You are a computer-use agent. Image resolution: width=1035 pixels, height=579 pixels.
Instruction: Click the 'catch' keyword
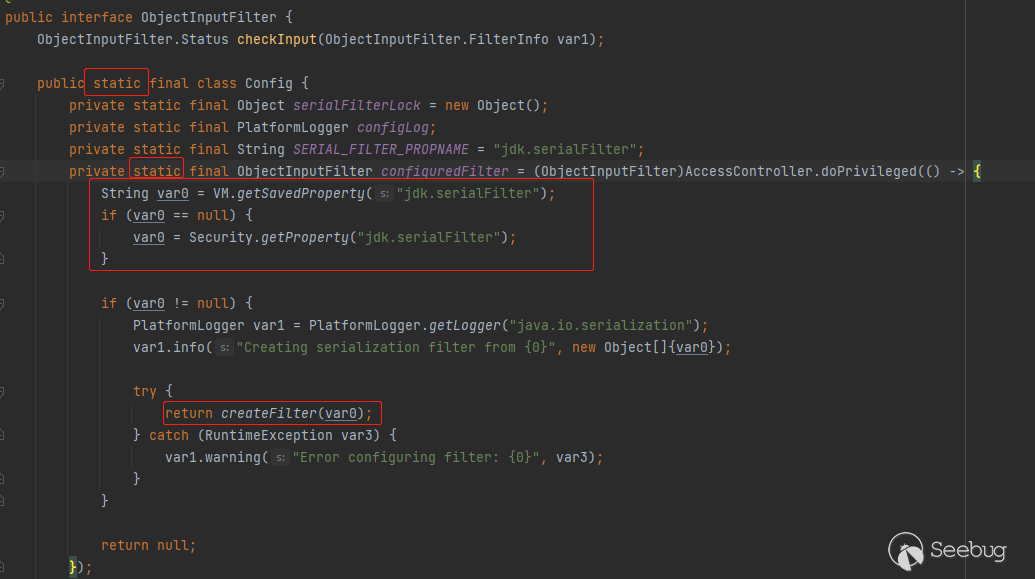point(169,436)
